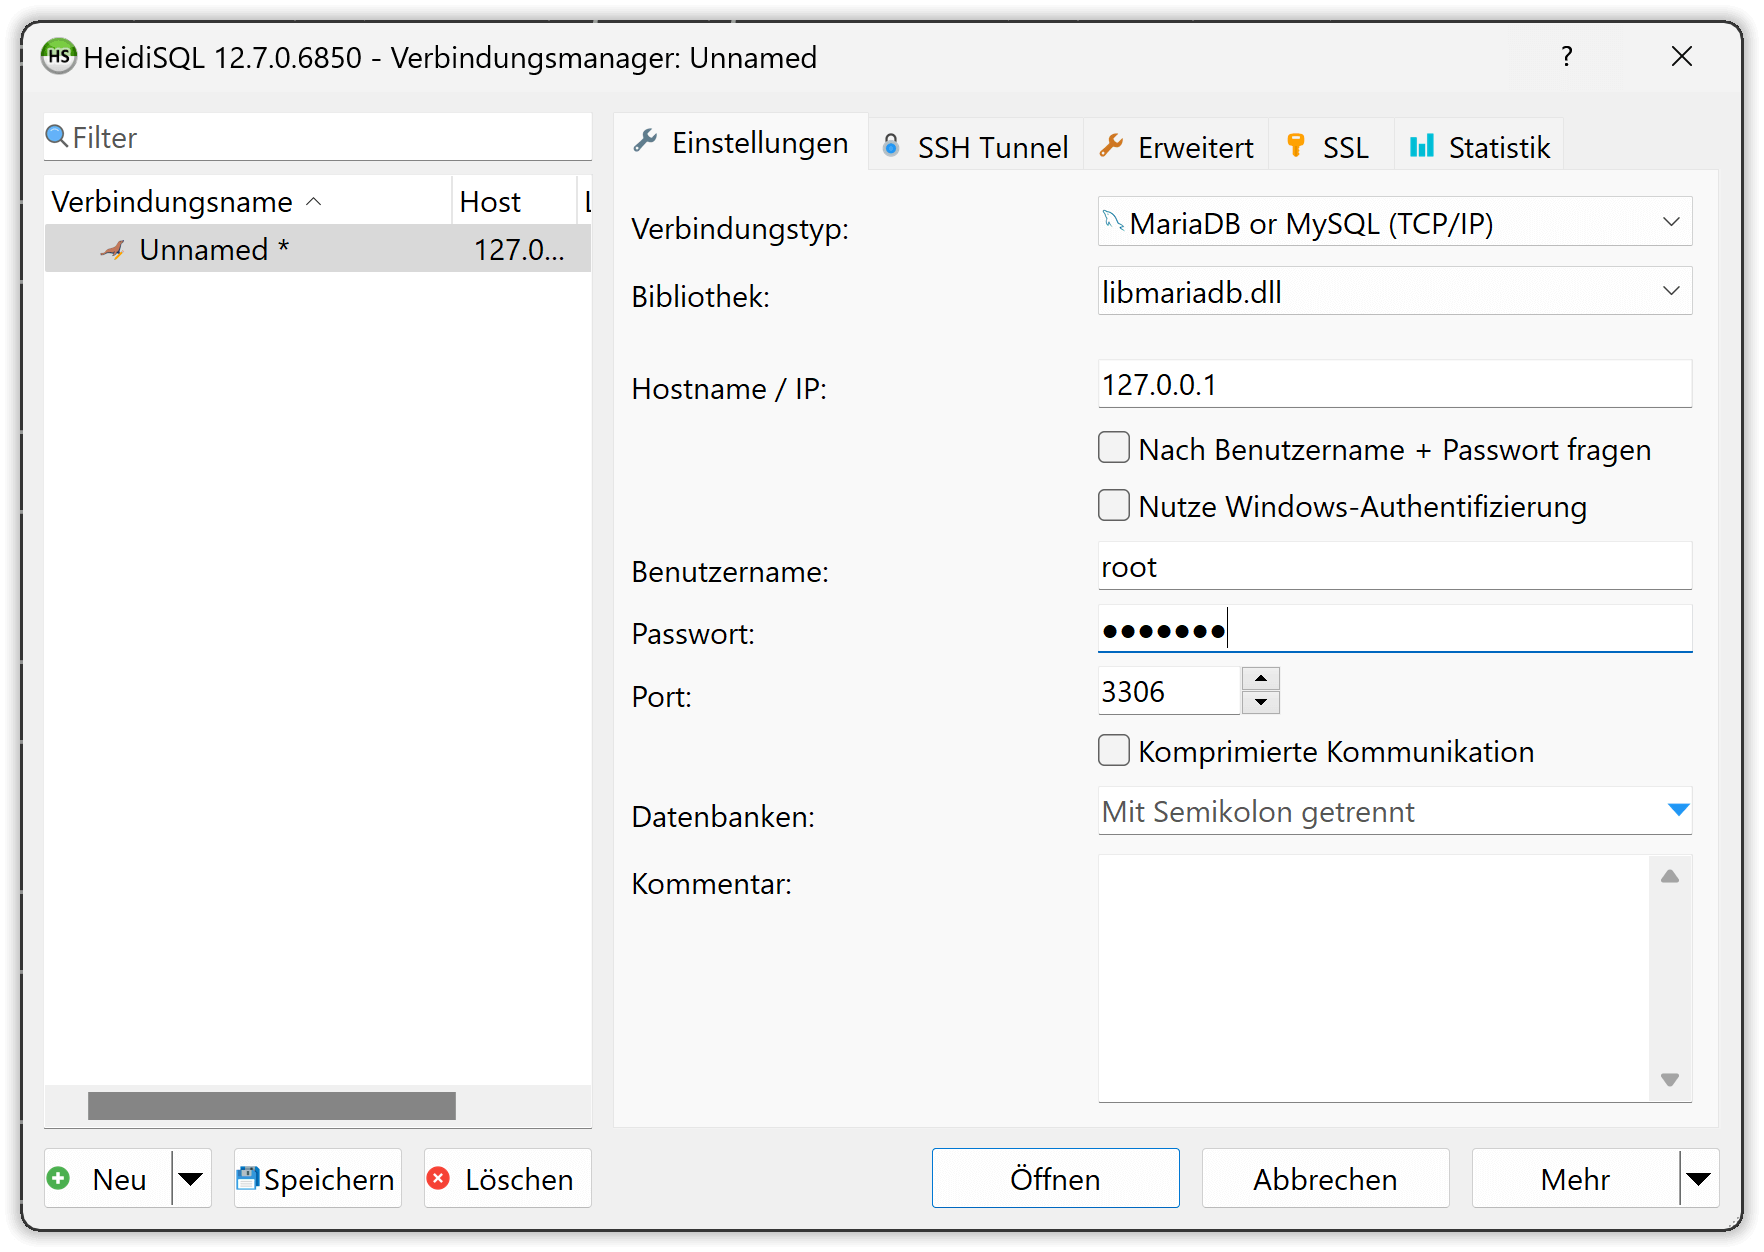Click the 127.0... host cell
This screenshot has height=1252, width=1764.
(520, 249)
